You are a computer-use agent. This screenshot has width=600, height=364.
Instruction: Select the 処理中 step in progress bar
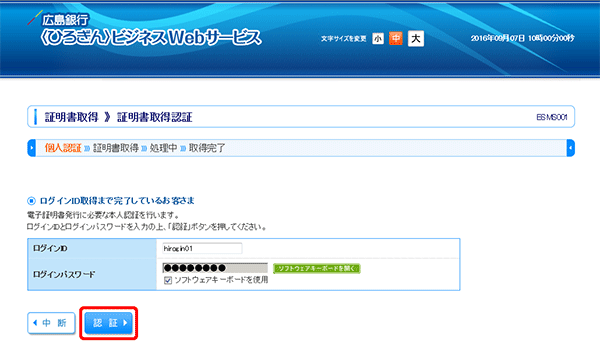pyautogui.click(x=163, y=148)
